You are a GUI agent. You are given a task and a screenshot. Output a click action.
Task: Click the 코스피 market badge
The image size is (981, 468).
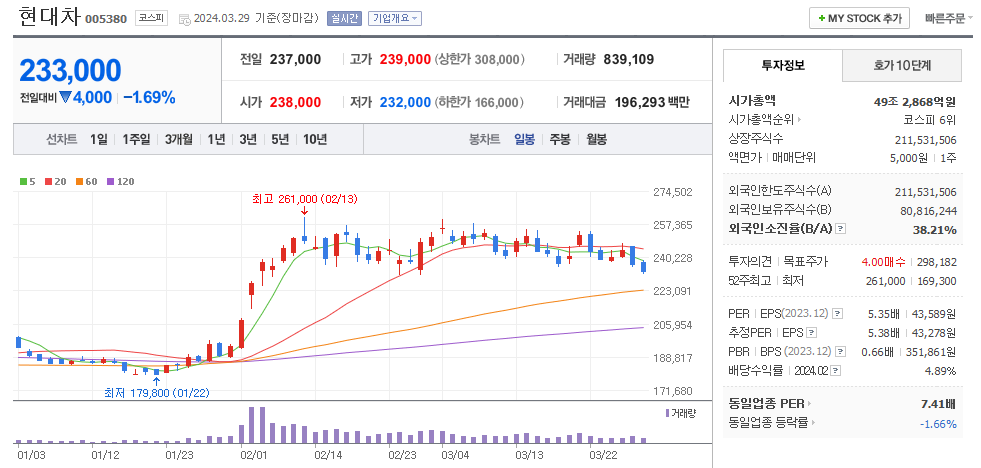tap(151, 18)
